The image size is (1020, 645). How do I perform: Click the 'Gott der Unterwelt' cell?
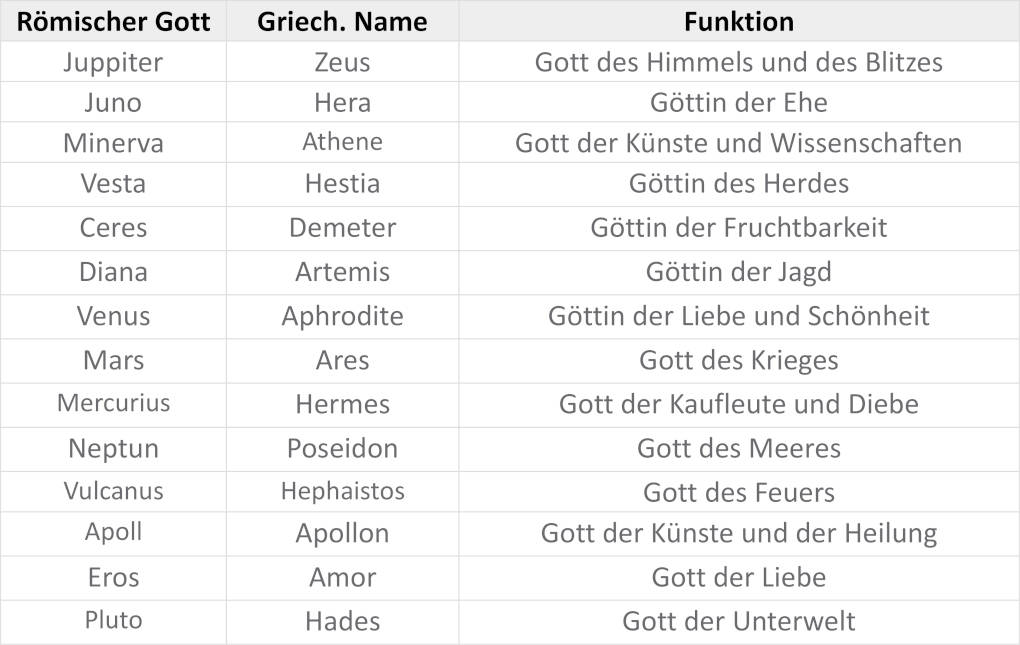tap(739, 621)
